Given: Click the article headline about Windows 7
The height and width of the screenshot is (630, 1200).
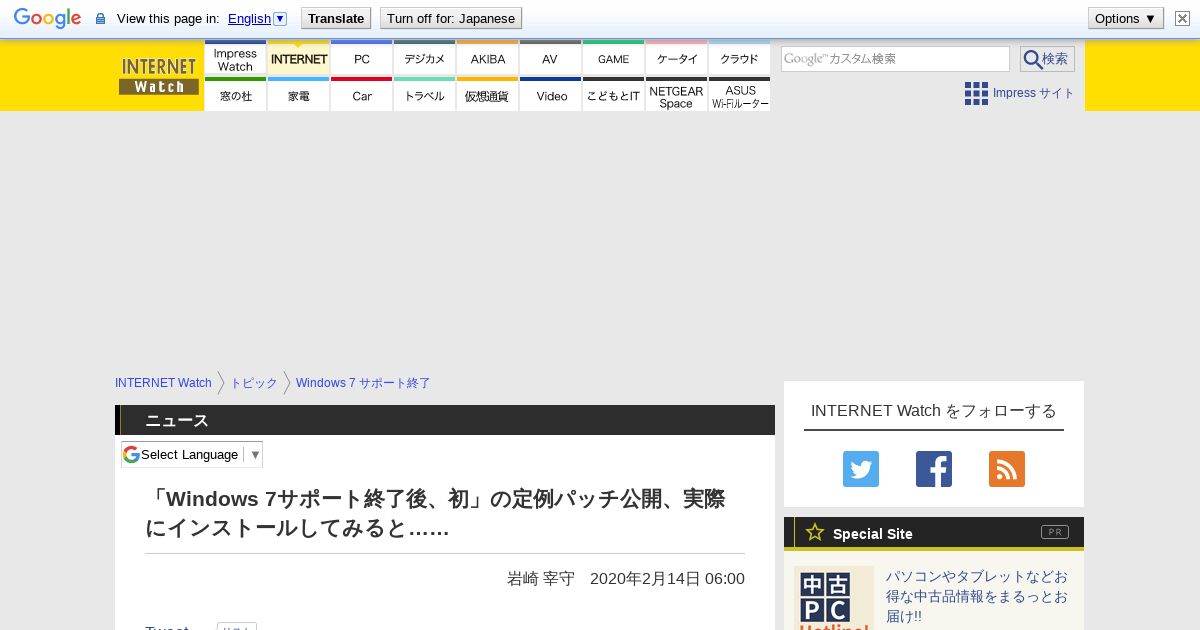Looking at the screenshot, I should click(x=435, y=513).
